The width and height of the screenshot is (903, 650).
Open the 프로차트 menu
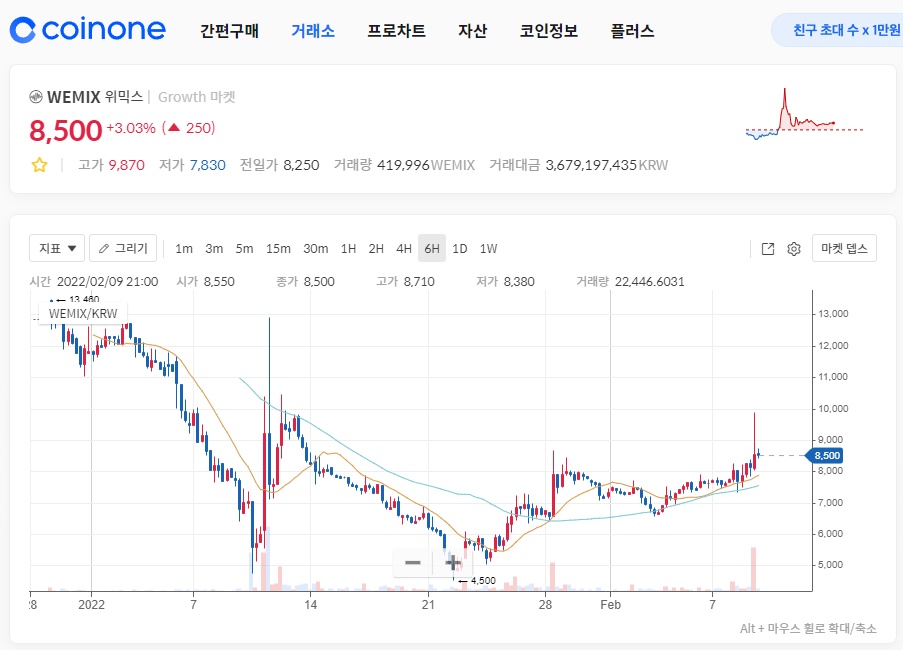coord(396,31)
